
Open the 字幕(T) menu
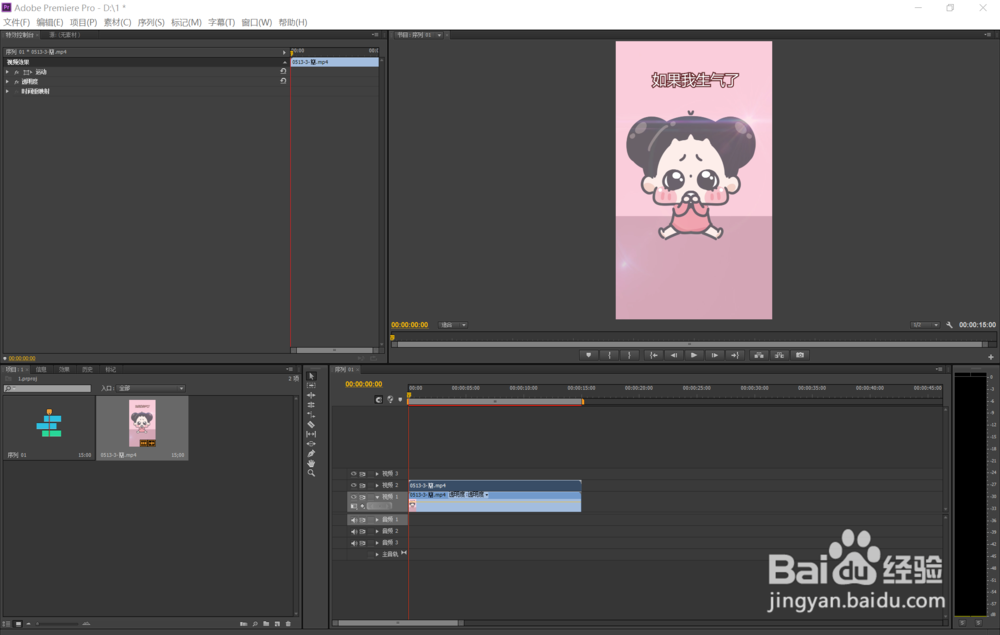(x=221, y=22)
